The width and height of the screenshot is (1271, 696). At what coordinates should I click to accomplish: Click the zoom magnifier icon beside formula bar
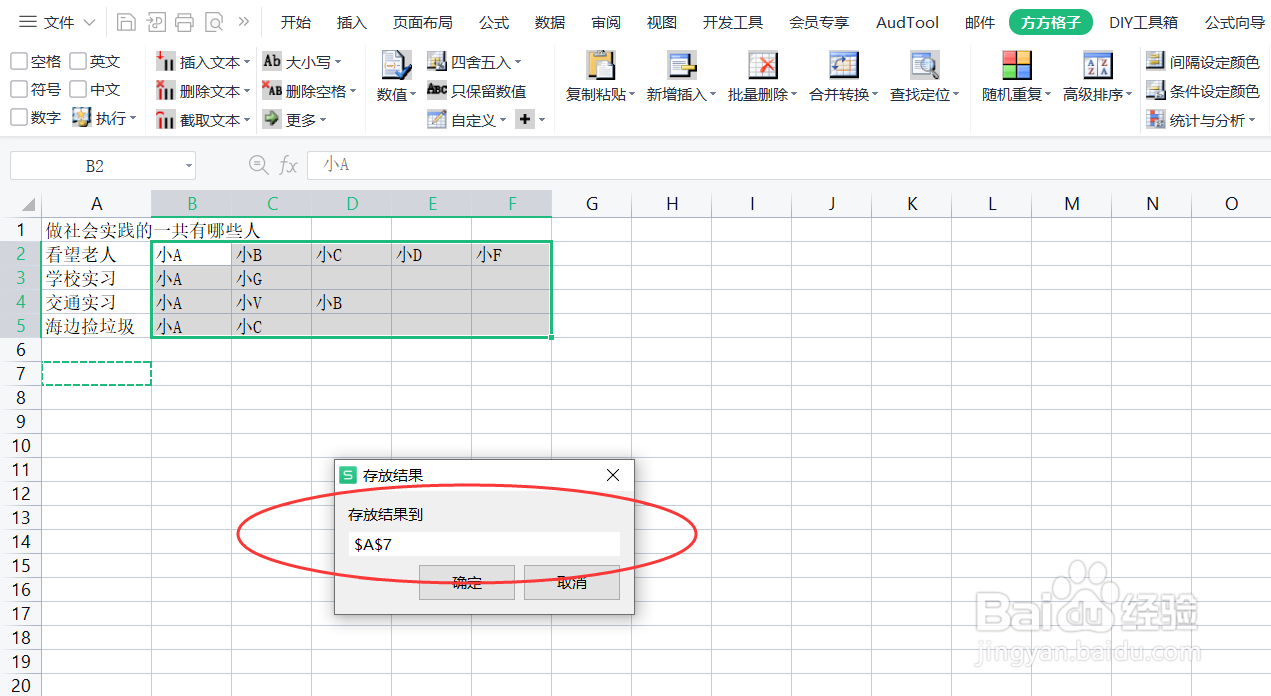(258, 165)
